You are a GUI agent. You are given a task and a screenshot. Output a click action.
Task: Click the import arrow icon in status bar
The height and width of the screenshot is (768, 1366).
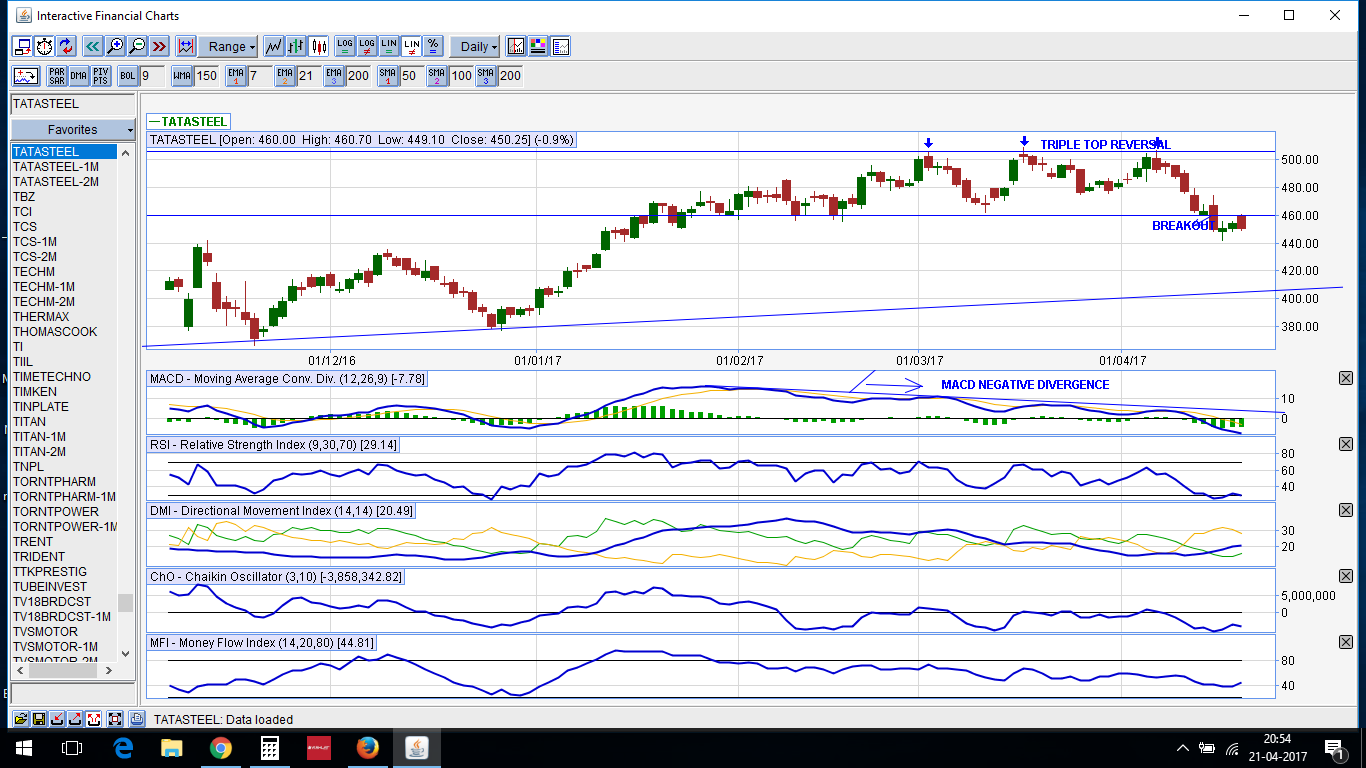[57, 719]
